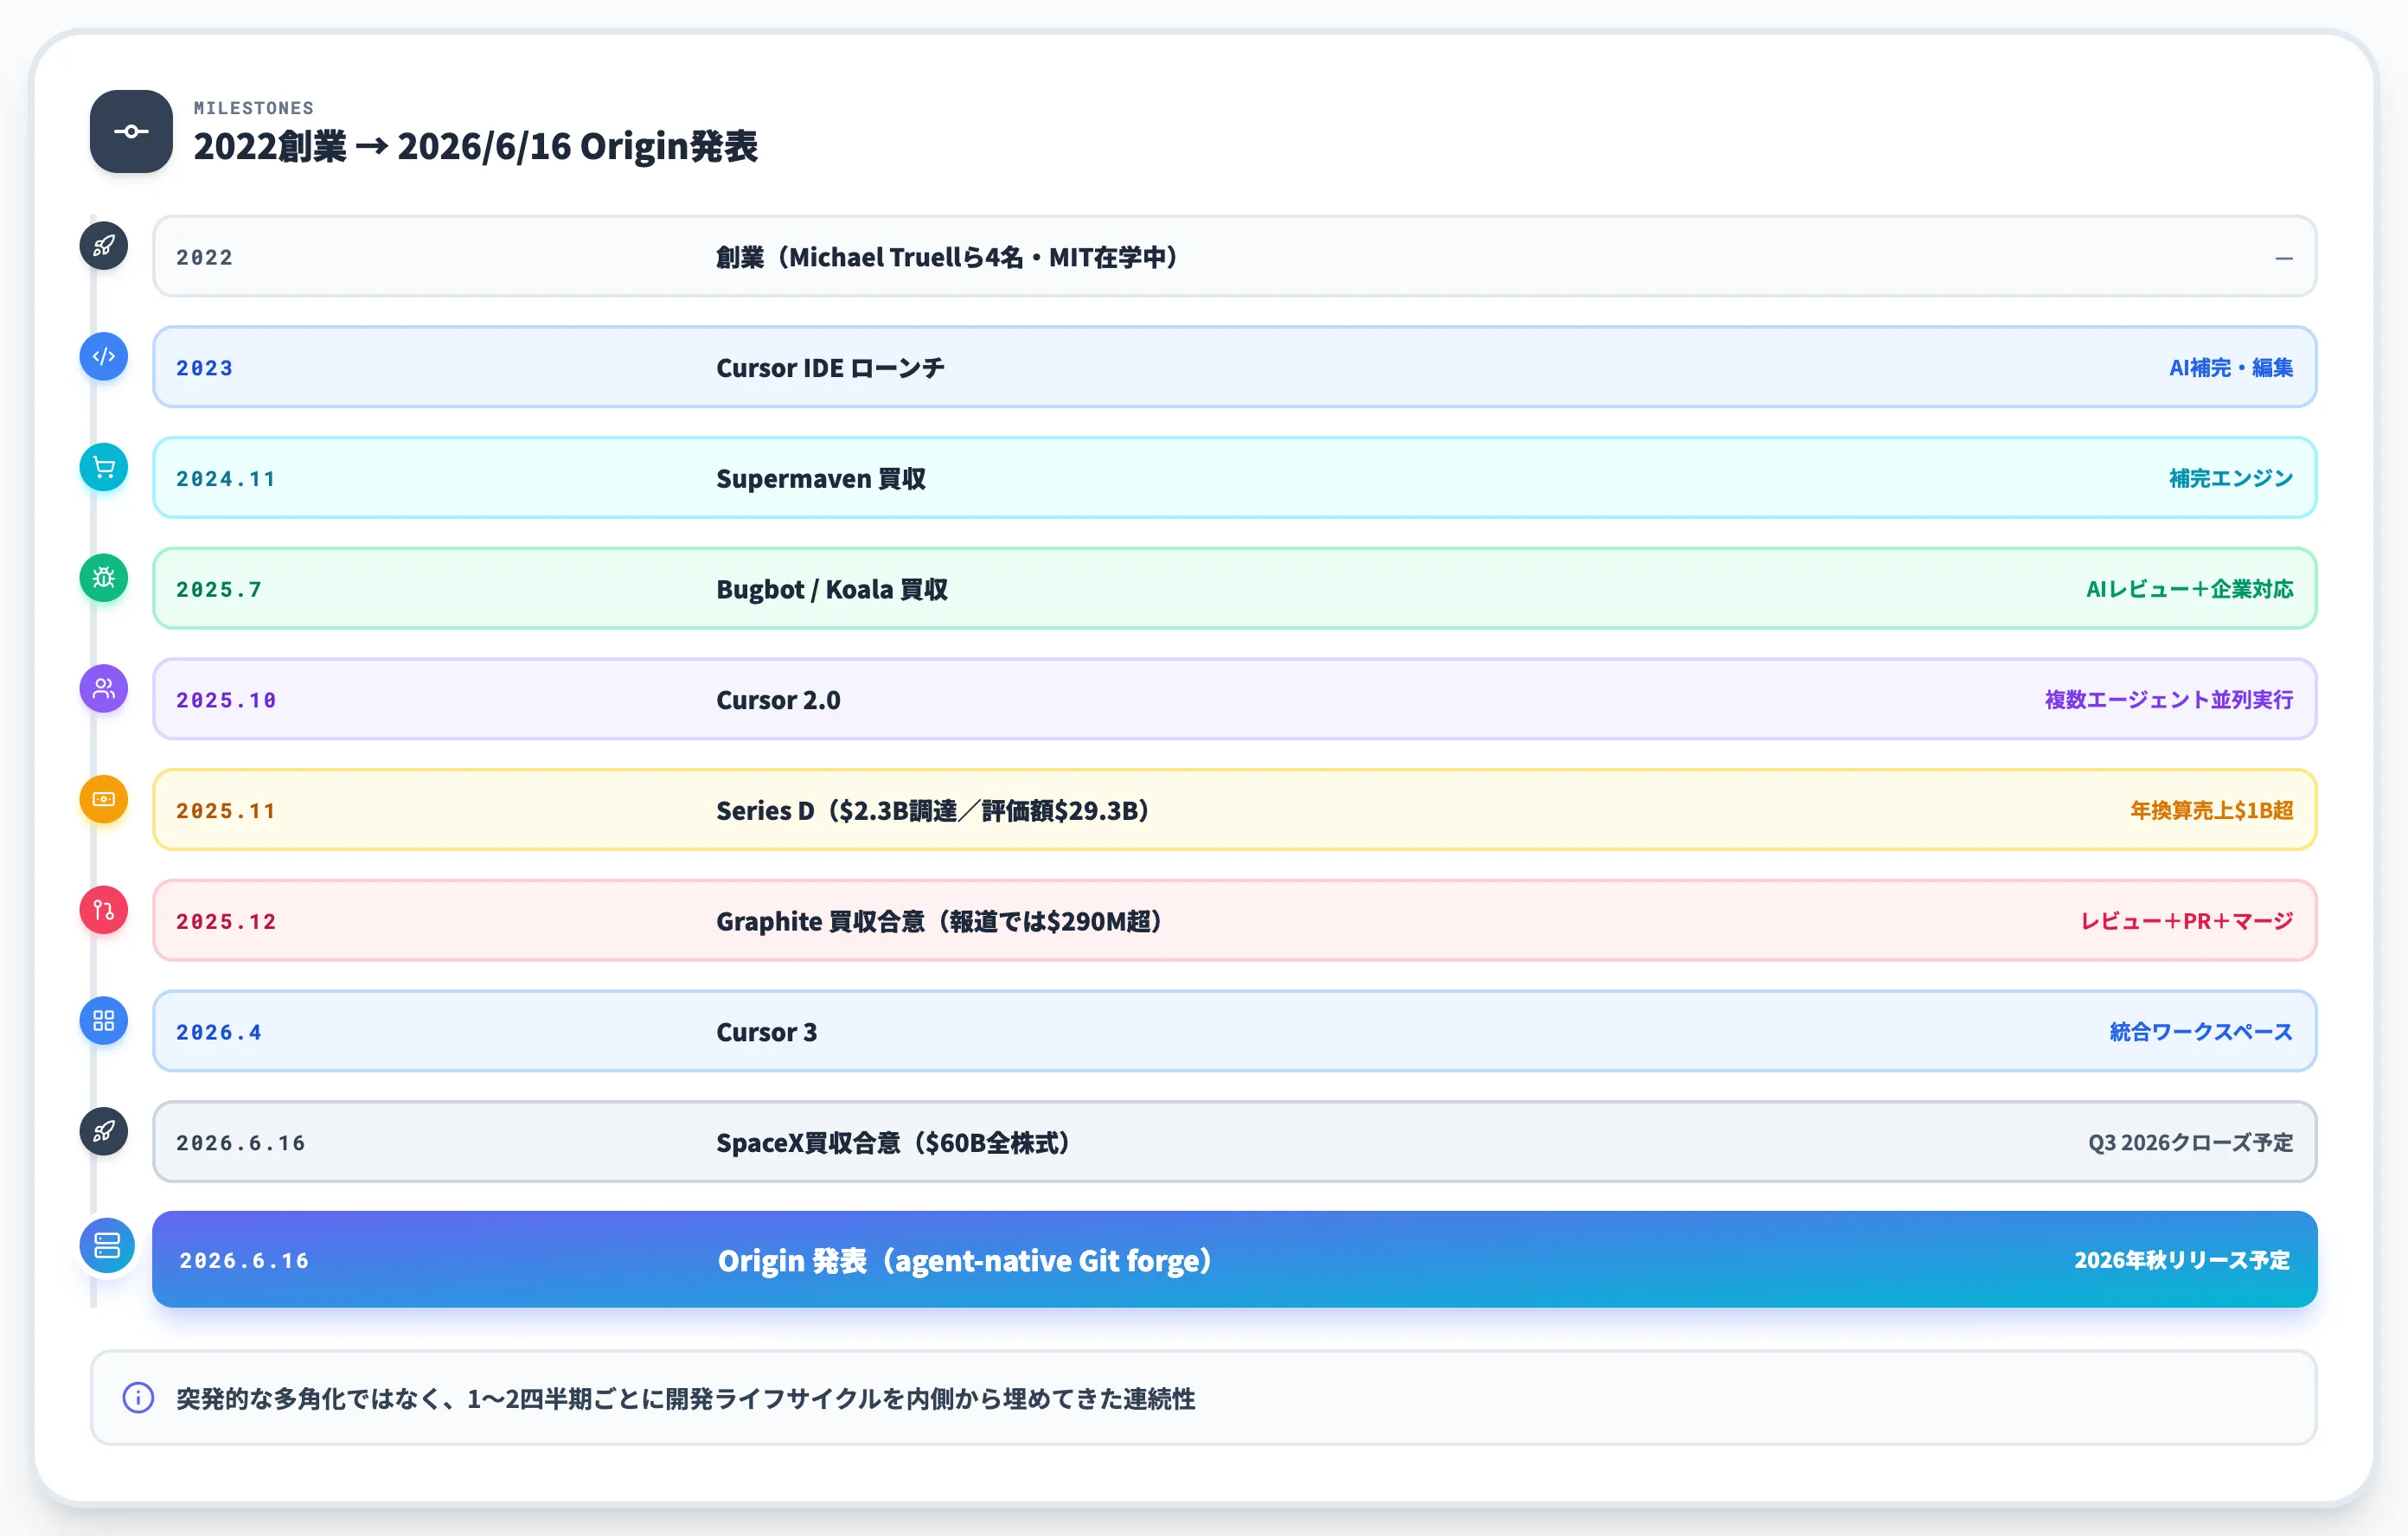This screenshot has width=2408, height=1536.
Task: Click Bugbot / Koala 買収 text
Action: (832, 590)
